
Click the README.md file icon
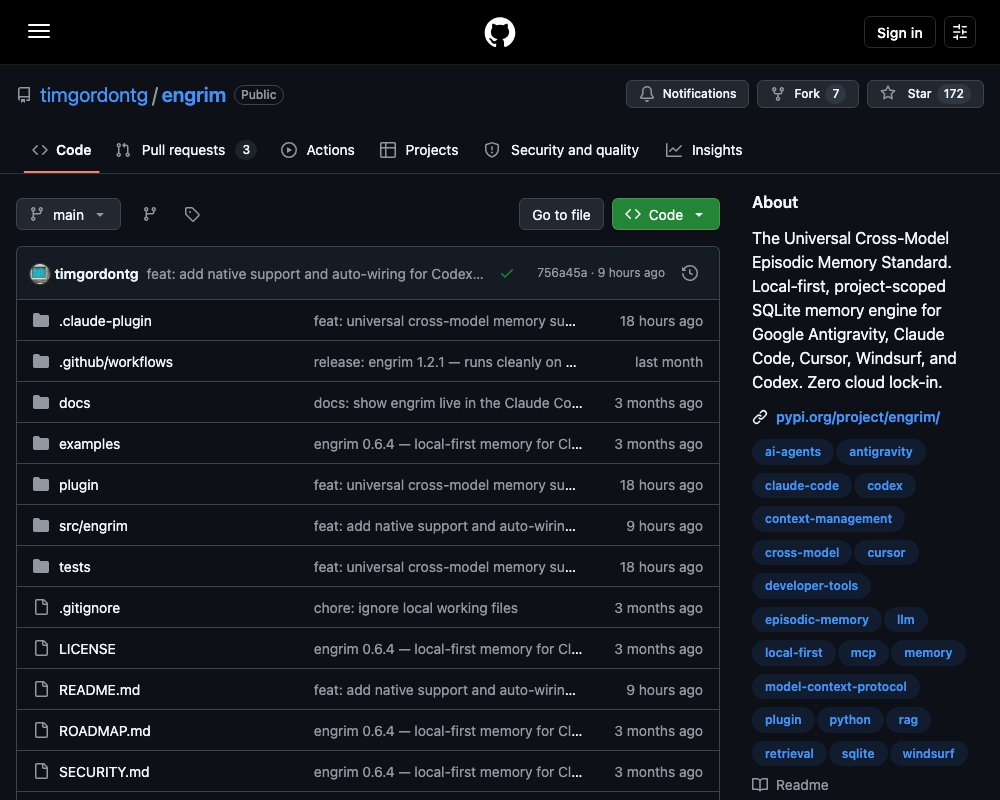coord(41,689)
